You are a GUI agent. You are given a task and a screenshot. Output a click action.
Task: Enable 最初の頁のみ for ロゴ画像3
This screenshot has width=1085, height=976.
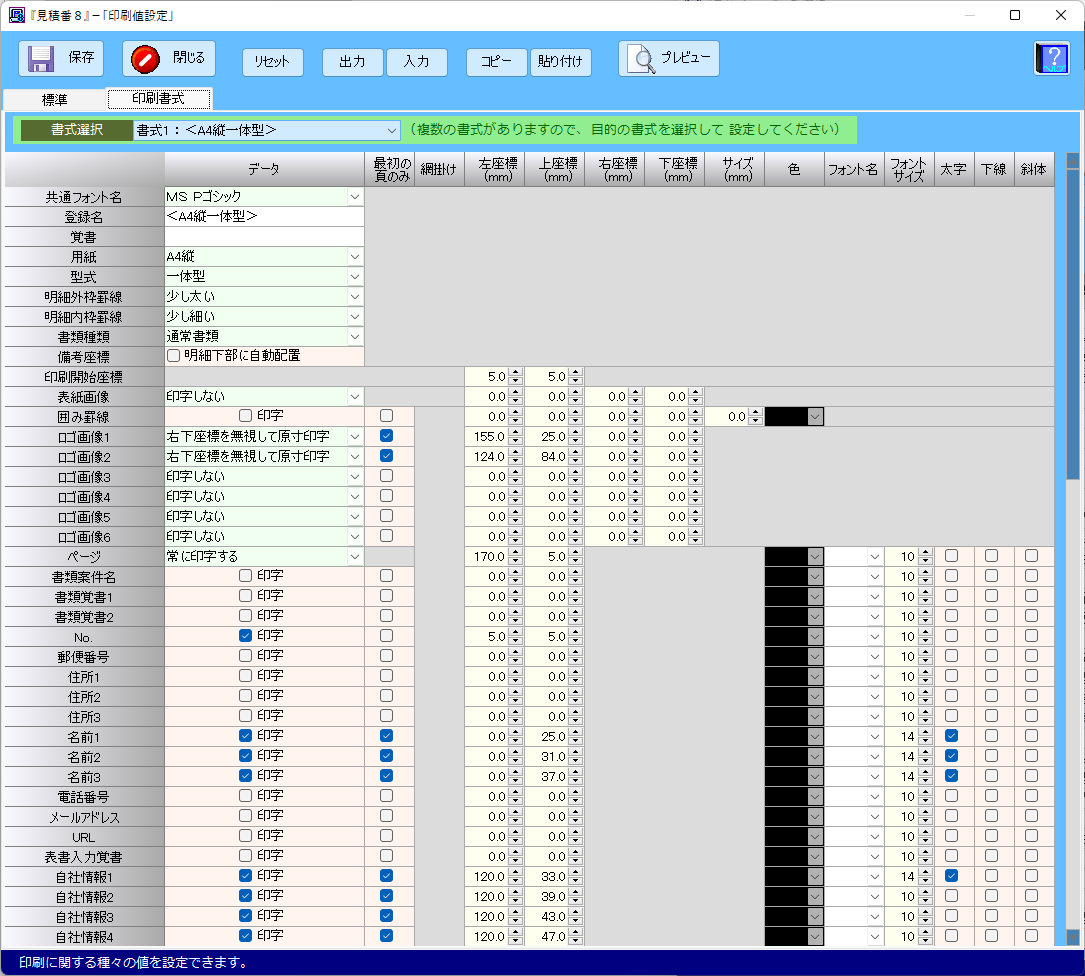(387, 476)
